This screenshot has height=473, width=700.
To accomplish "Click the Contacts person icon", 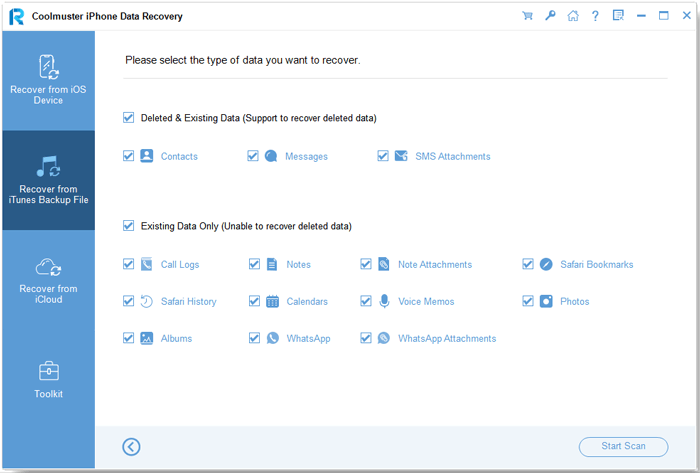I will tap(147, 156).
